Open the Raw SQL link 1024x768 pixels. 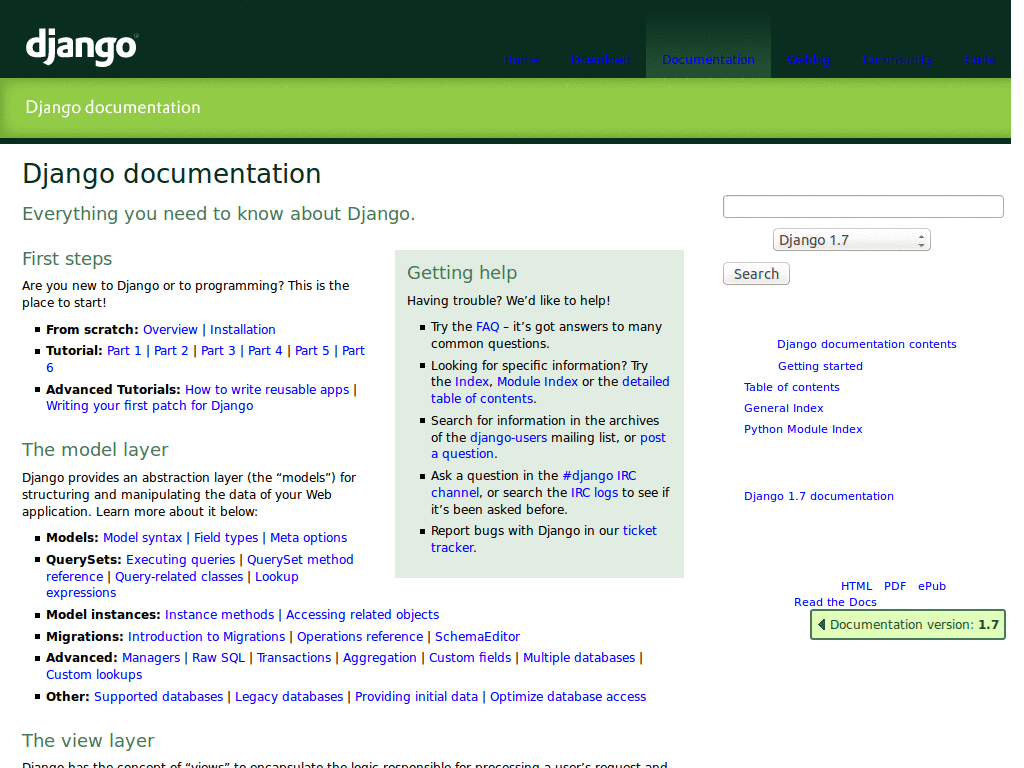218,658
